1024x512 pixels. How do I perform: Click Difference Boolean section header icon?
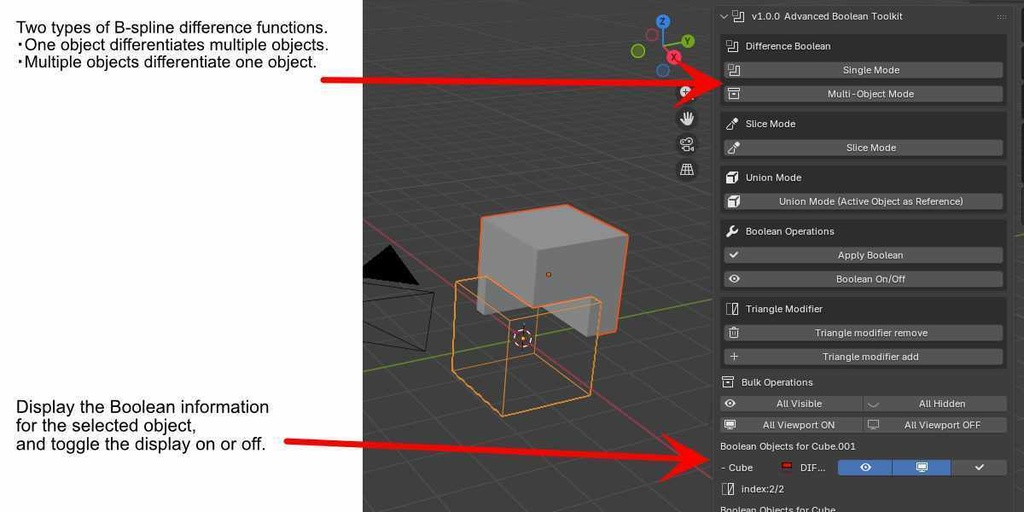[733, 46]
